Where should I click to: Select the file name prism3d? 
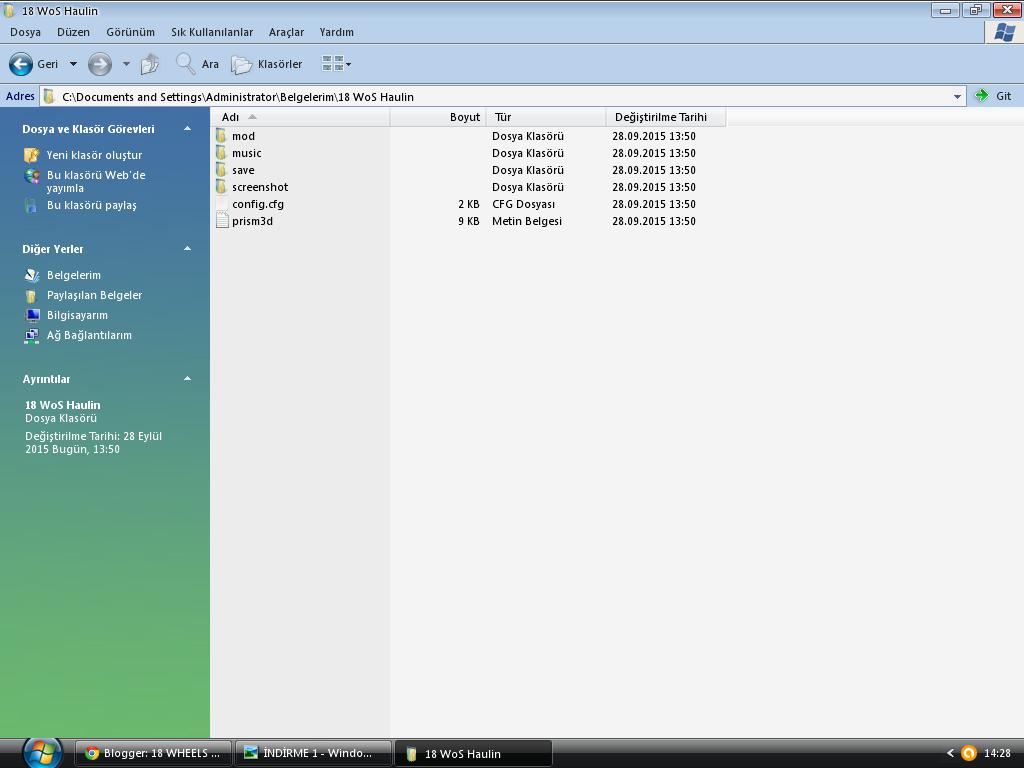pos(252,221)
